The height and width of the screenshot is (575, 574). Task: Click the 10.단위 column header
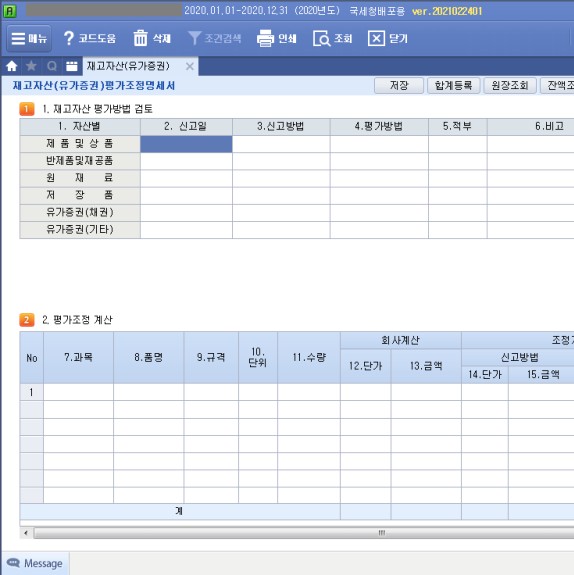(x=258, y=358)
